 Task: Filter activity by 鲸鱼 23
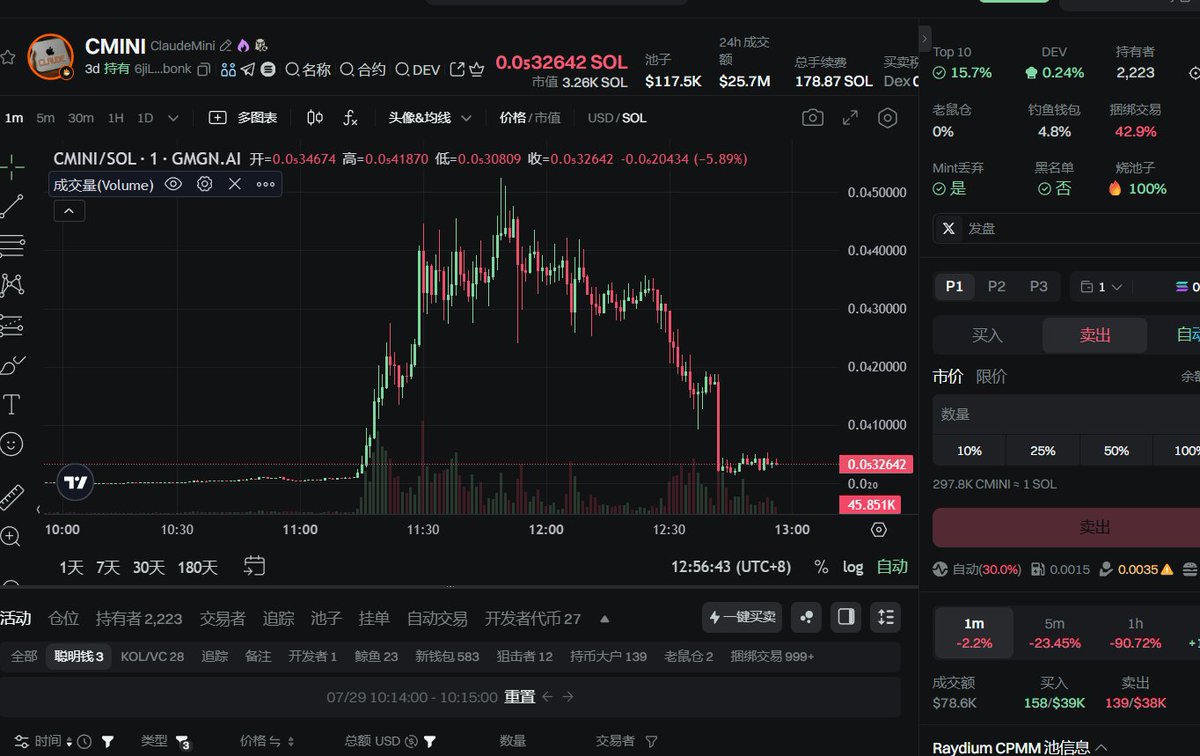(x=376, y=656)
